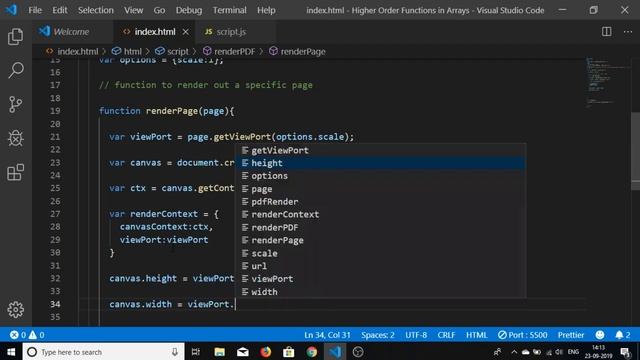Click line number 19 in the gutter
640x360 pixels.
[x=55, y=111]
